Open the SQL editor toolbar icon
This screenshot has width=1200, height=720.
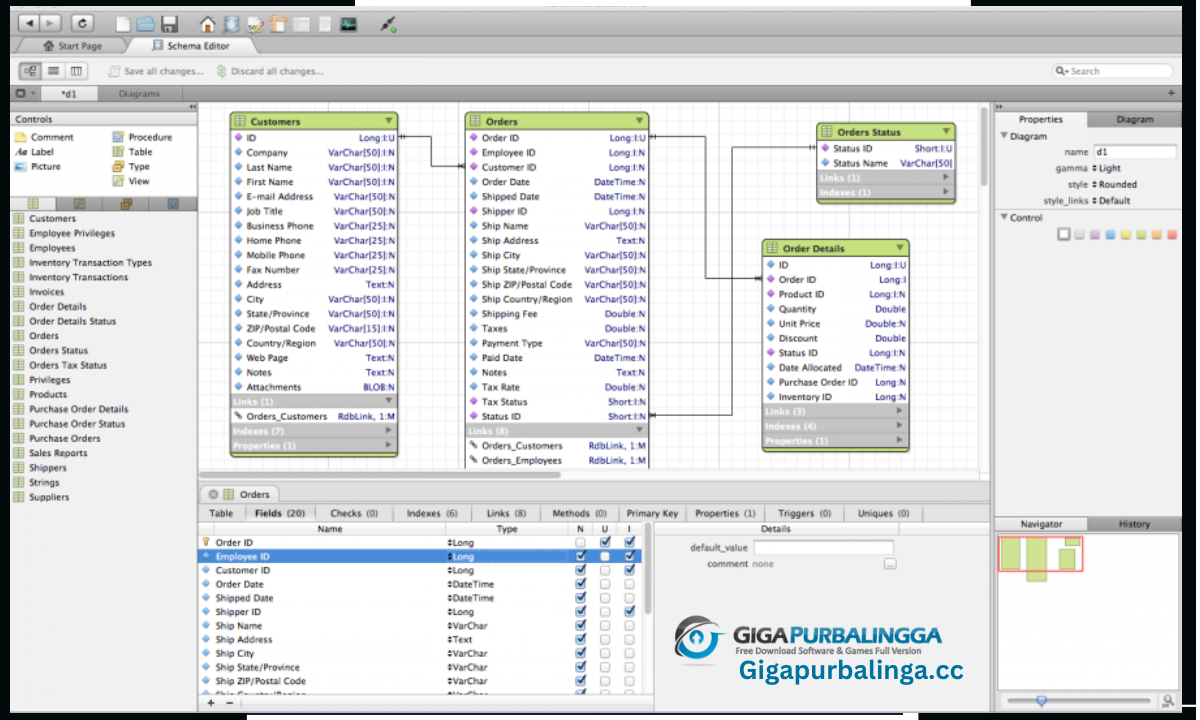click(x=256, y=23)
